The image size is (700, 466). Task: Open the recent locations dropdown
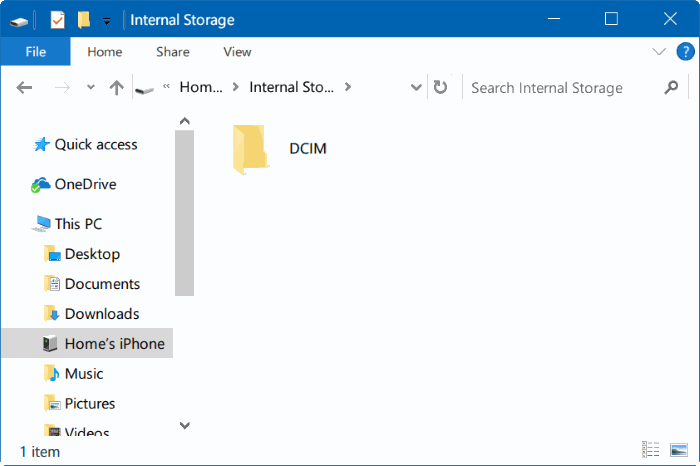pyautogui.click(x=91, y=87)
